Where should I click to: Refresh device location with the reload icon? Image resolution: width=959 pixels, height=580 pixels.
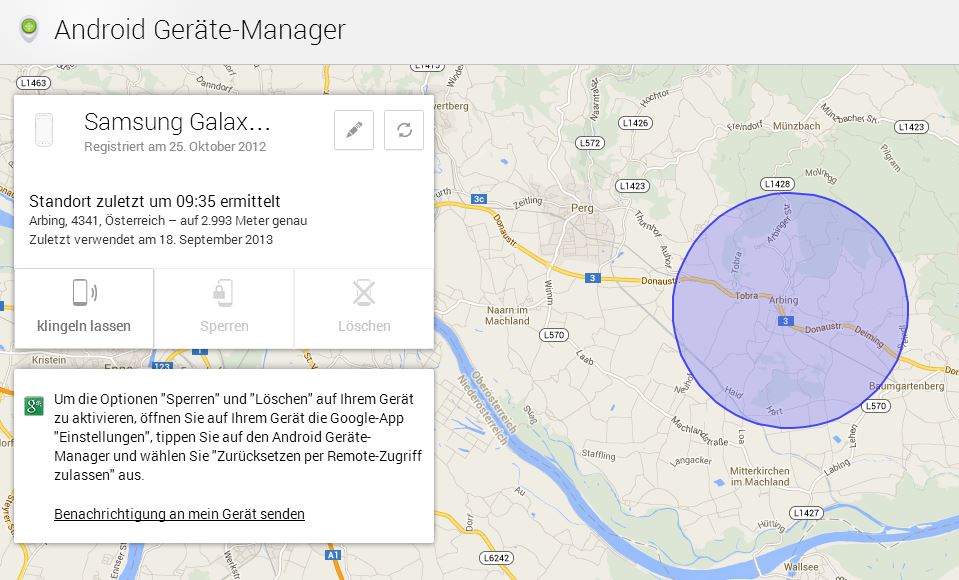(x=404, y=130)
